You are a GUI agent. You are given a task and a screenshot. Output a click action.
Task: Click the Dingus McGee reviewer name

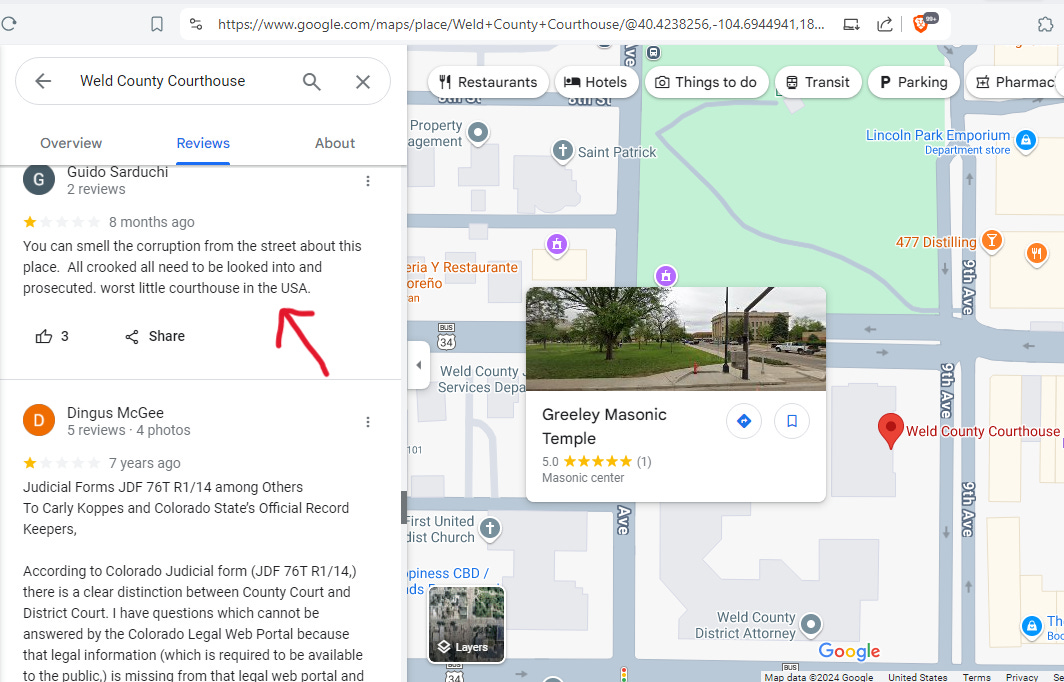pyautogui.click(x=115, y=413)
